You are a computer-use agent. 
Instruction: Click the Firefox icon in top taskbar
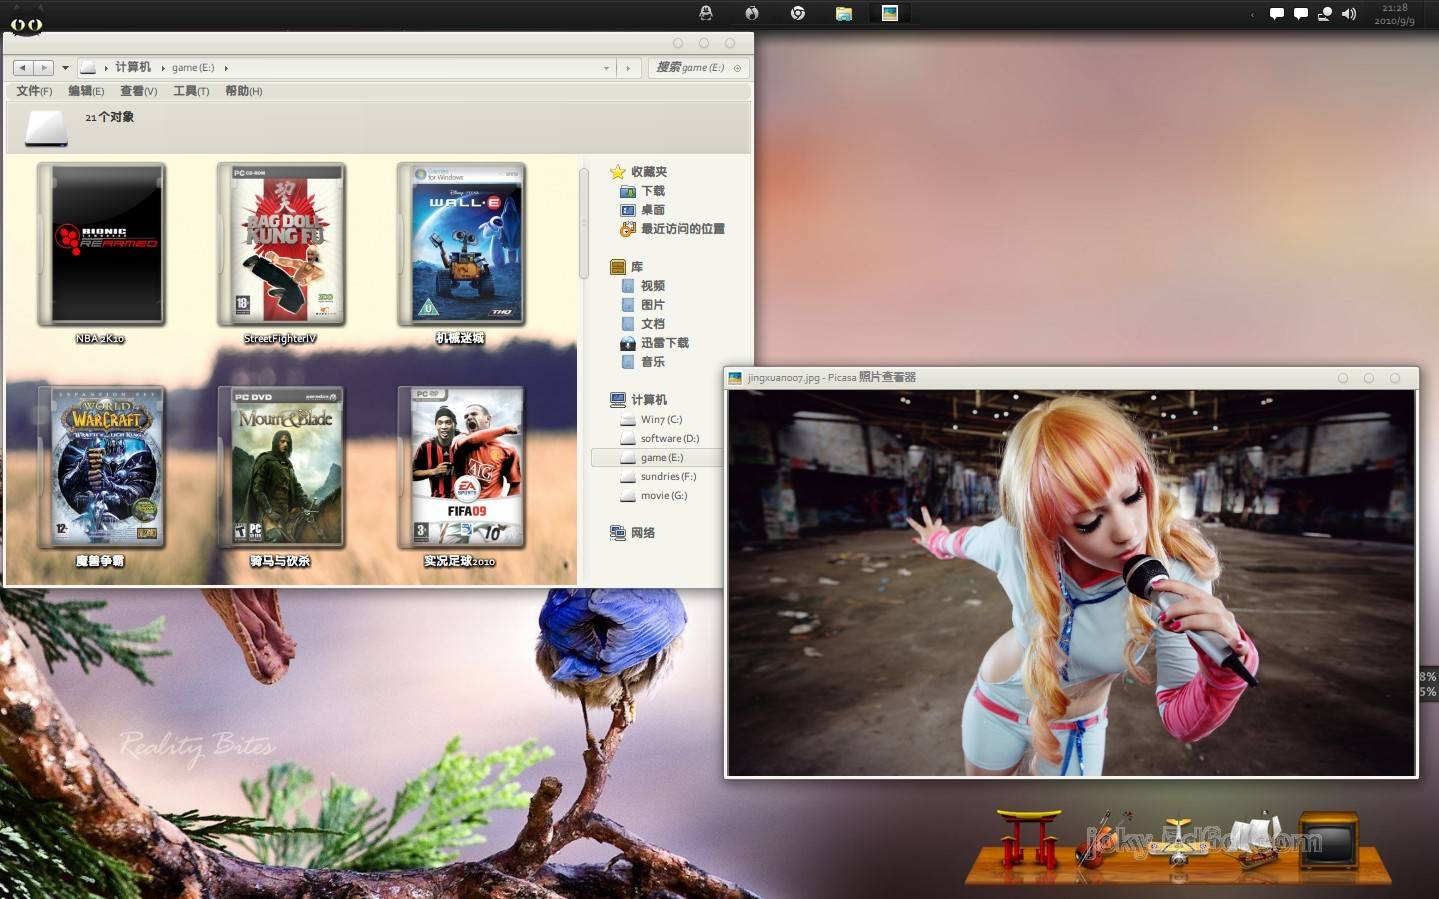[752, 13]
